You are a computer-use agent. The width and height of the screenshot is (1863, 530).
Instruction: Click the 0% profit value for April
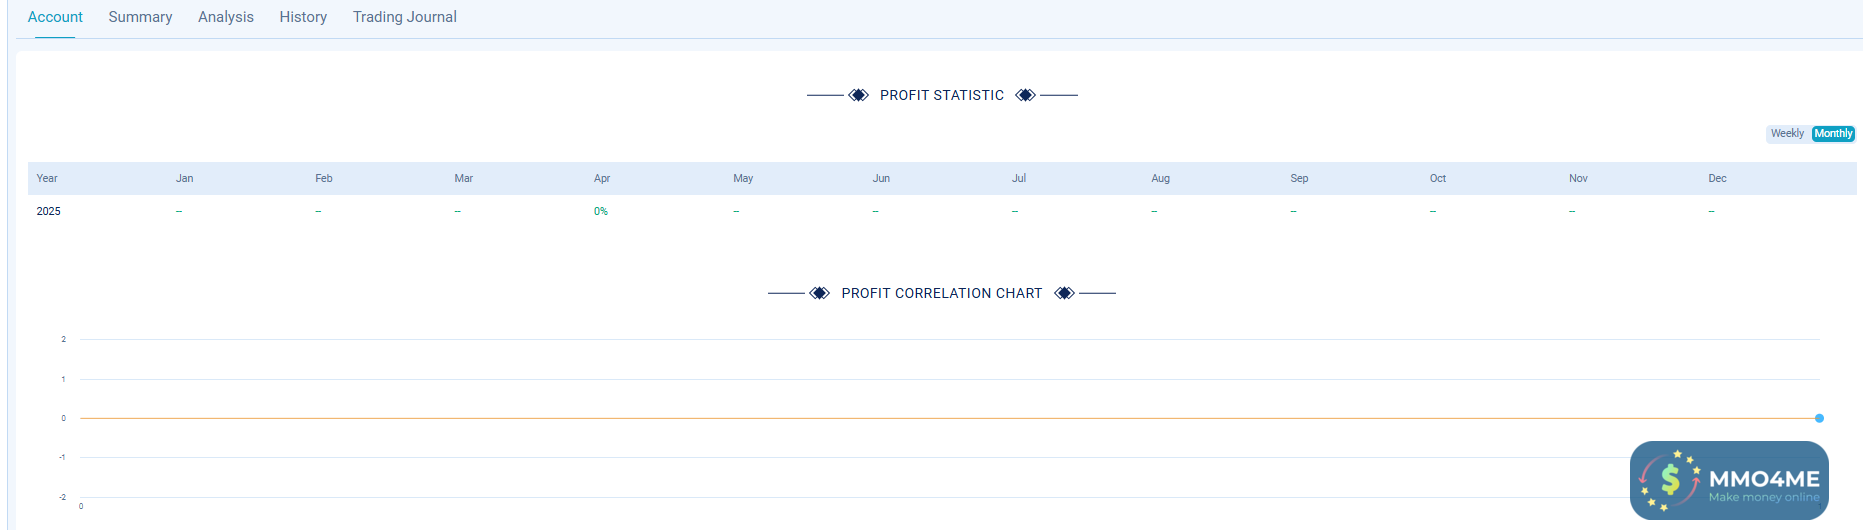pyautogui.click(x=601, y=211)
